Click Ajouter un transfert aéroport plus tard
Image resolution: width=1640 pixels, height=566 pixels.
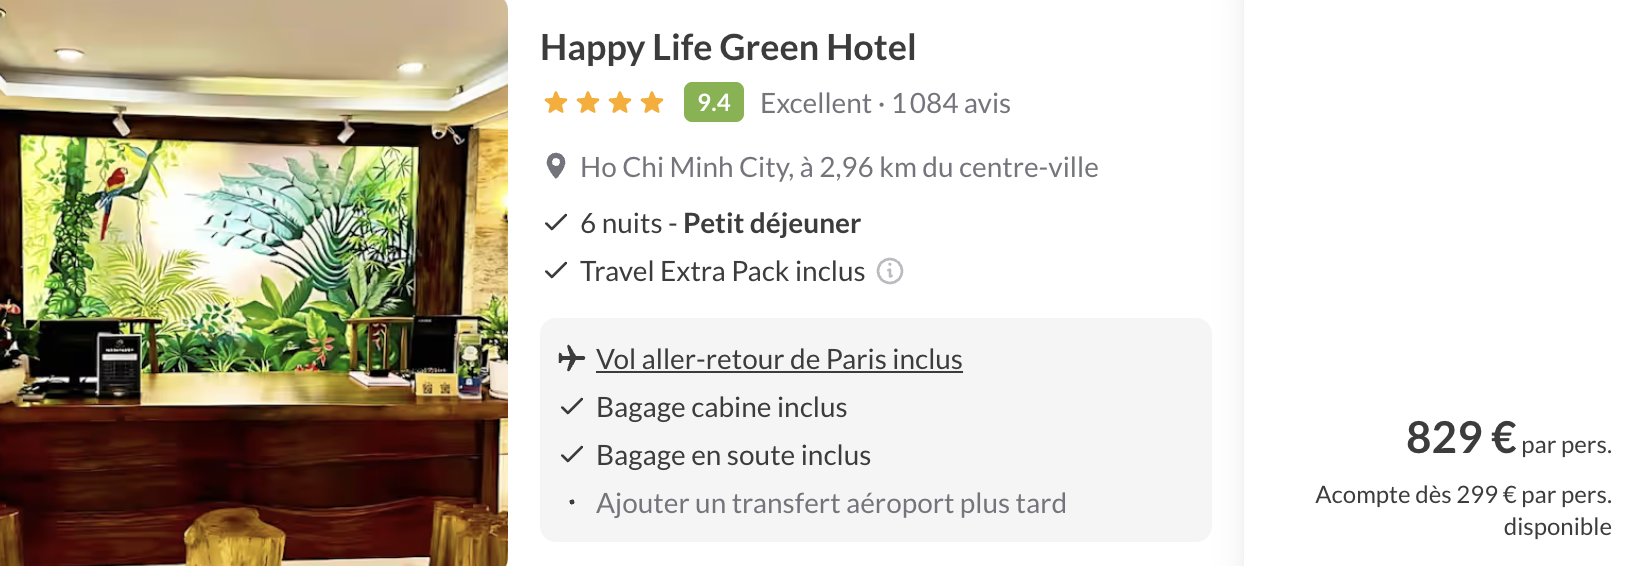click(831, 503)
